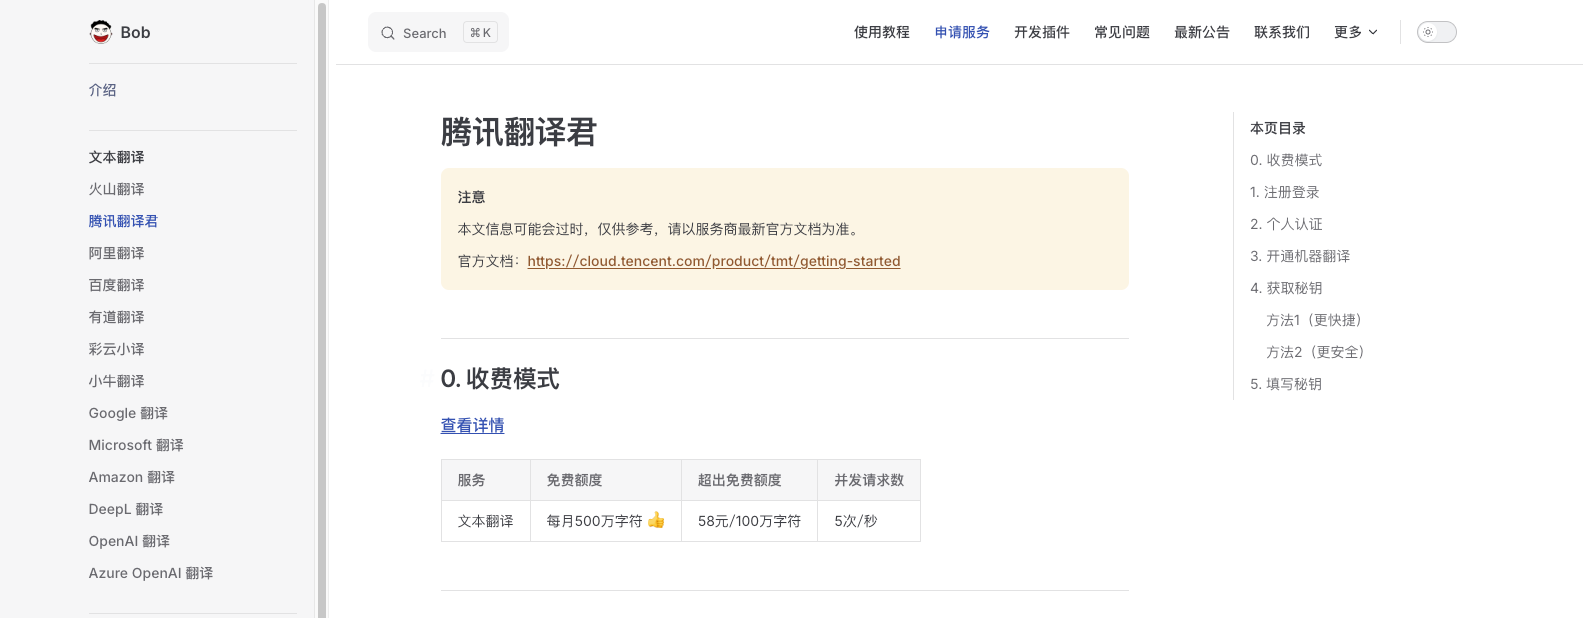Screen dimensions: 1583x618
Task: Click the Bob logo icon
Action: click(x=101, y=32)
